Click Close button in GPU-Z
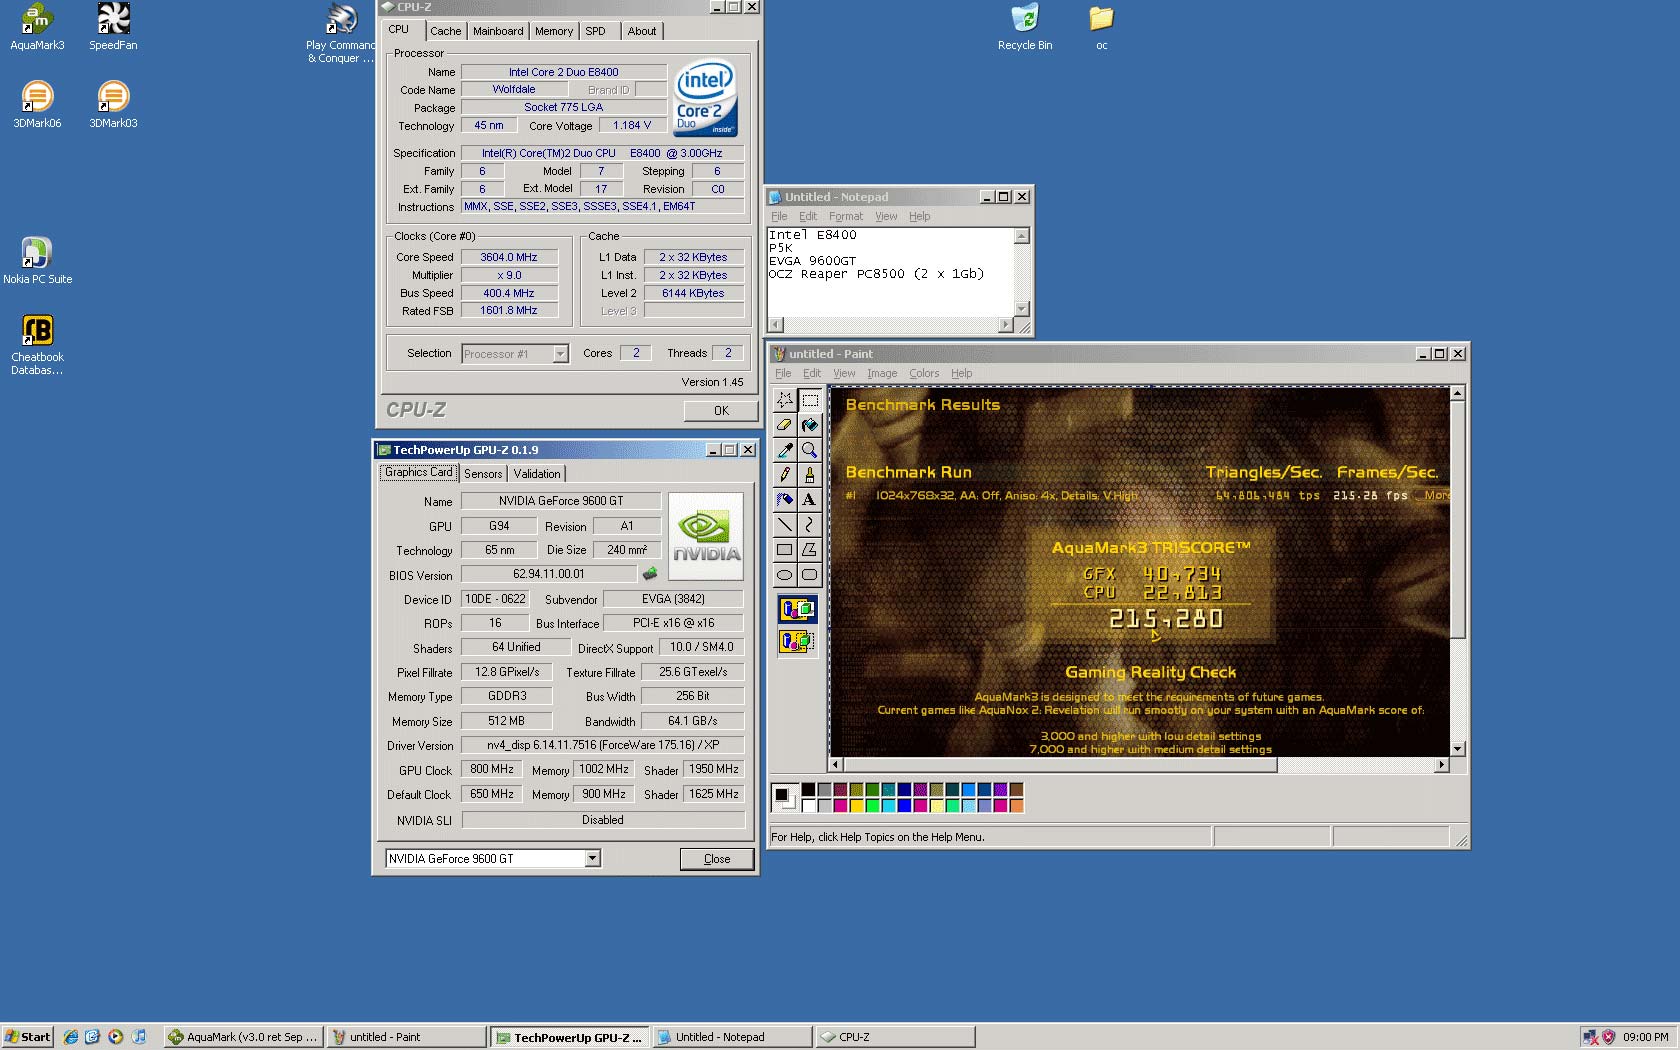The height and width of the screenshot is (1050, 1680). pyautogui.click(x=717, y=859)
